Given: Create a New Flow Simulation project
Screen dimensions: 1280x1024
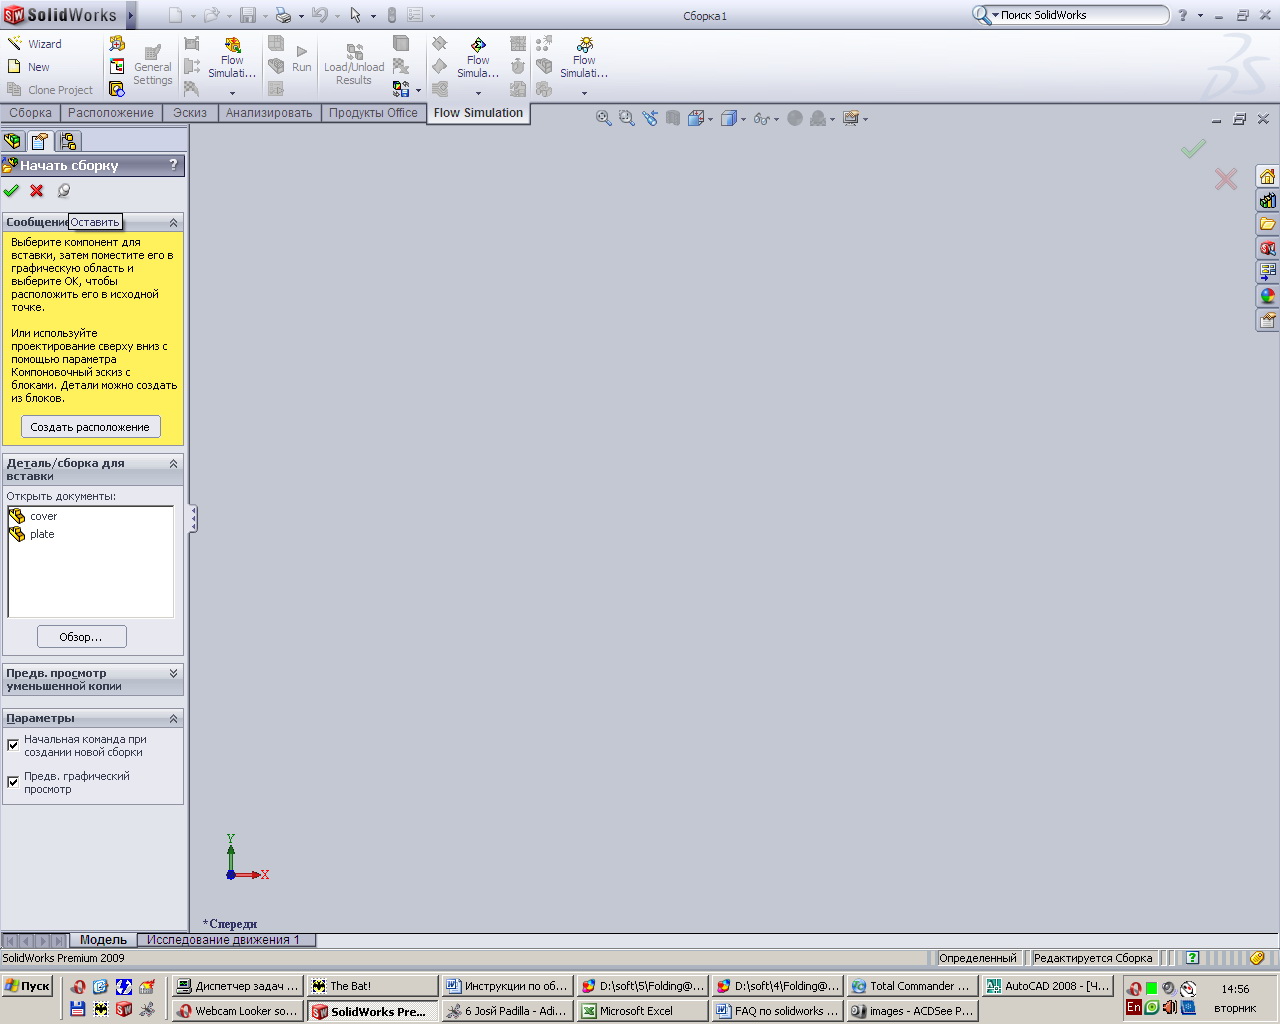Looking at the screenshot, I should (x=29, y=67).
